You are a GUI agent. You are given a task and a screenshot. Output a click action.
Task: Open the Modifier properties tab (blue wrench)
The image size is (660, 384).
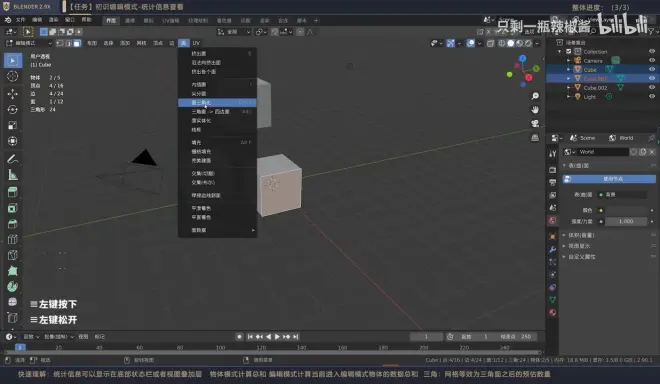pos(553,249)
